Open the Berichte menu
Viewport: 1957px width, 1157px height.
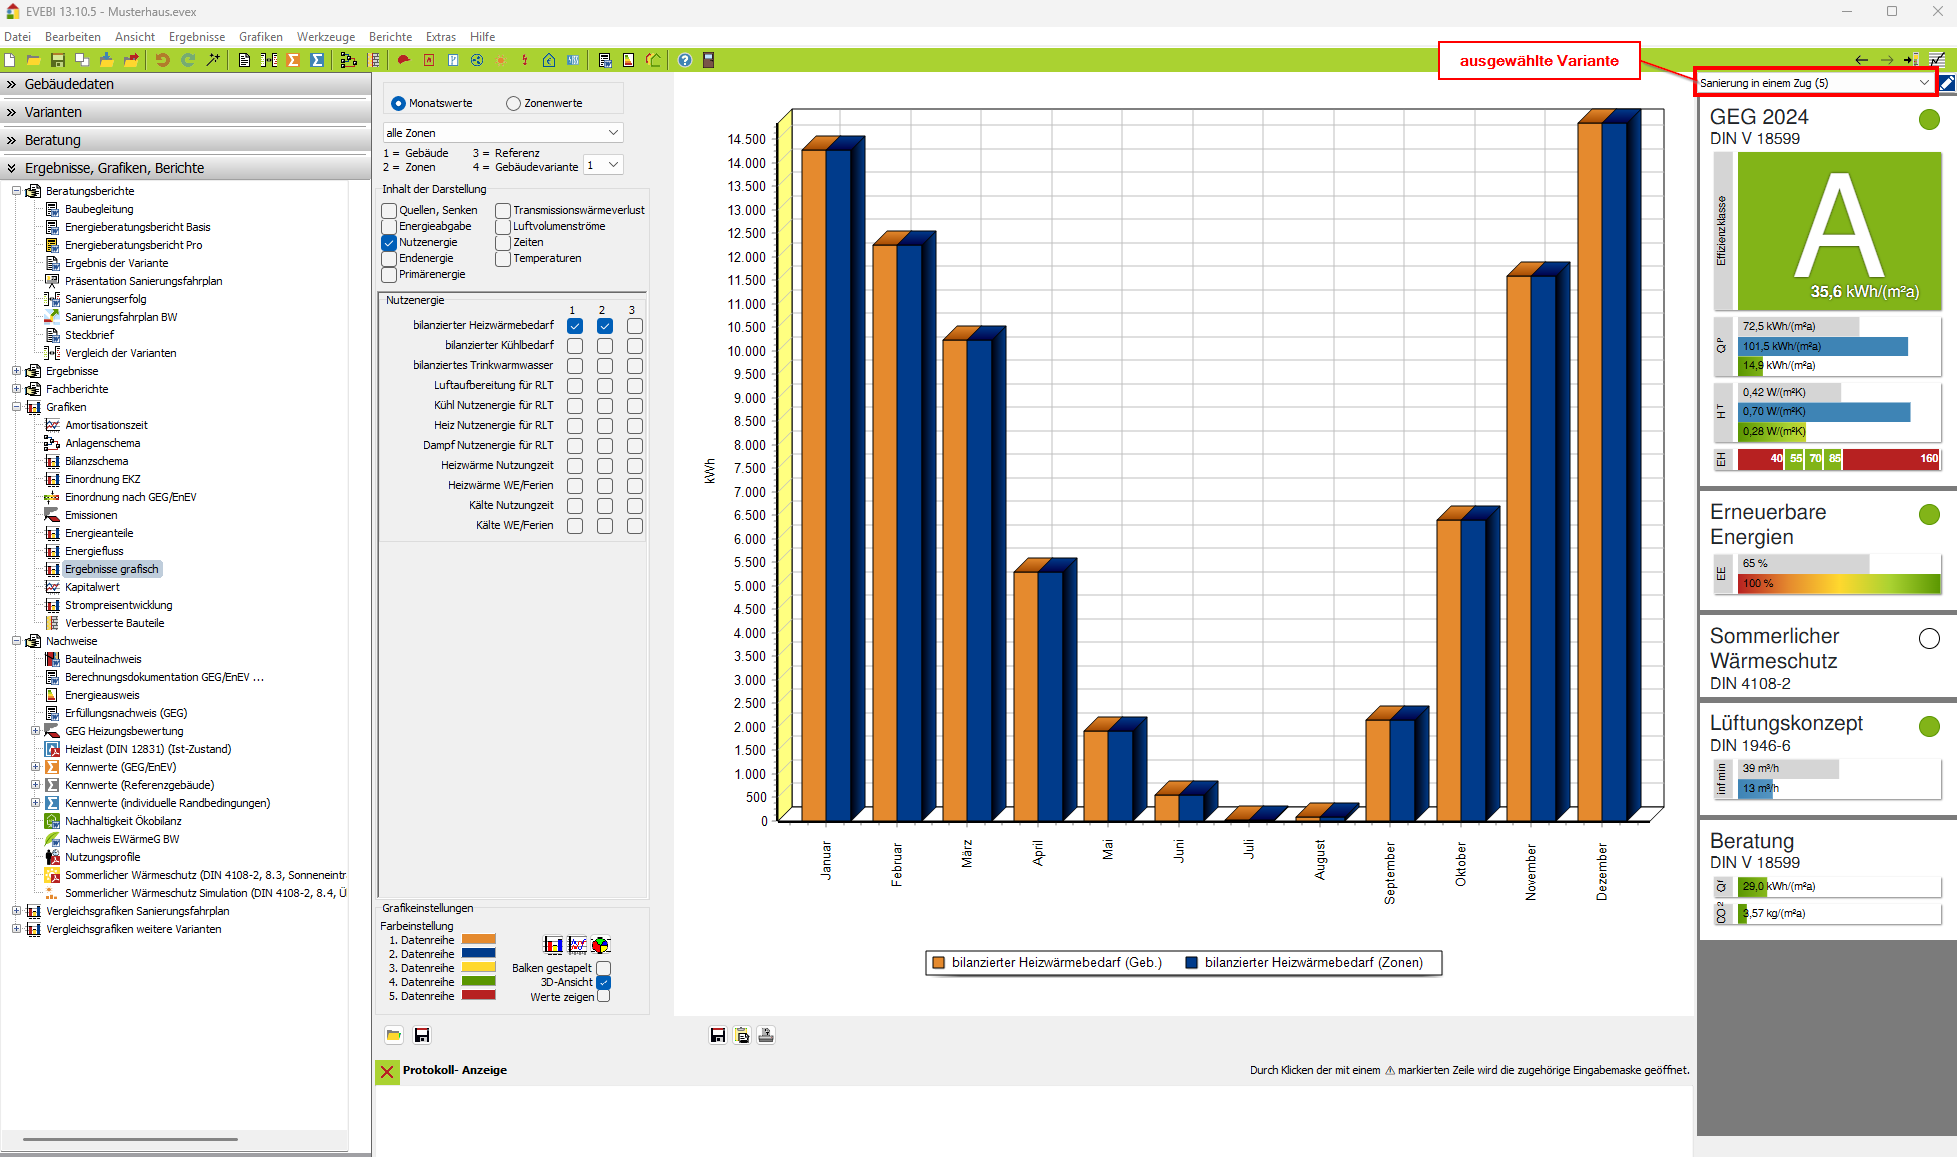pyautogui.click(x=390, y=37)
